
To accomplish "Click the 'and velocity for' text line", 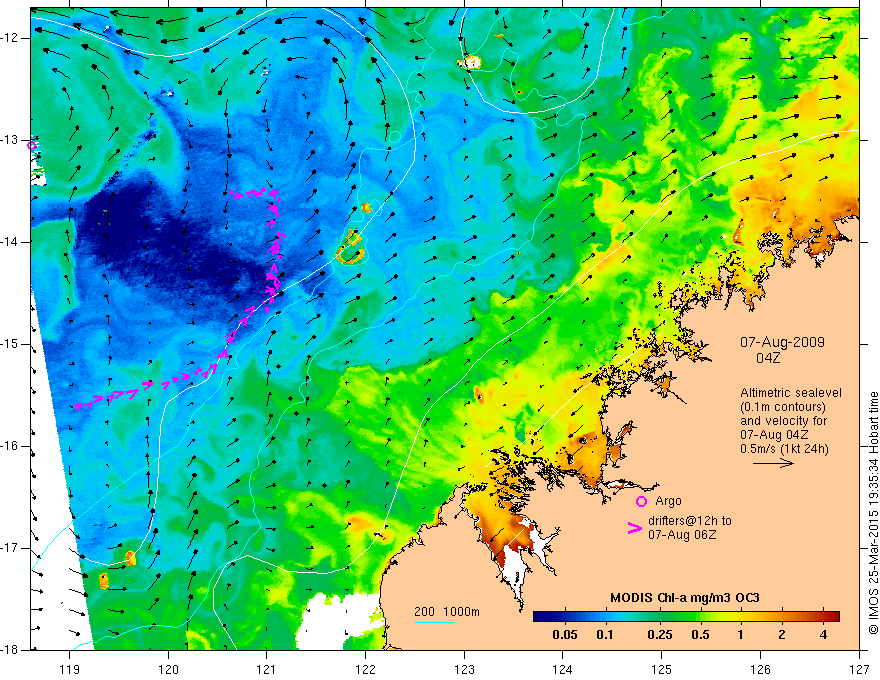I will (783, 421).
